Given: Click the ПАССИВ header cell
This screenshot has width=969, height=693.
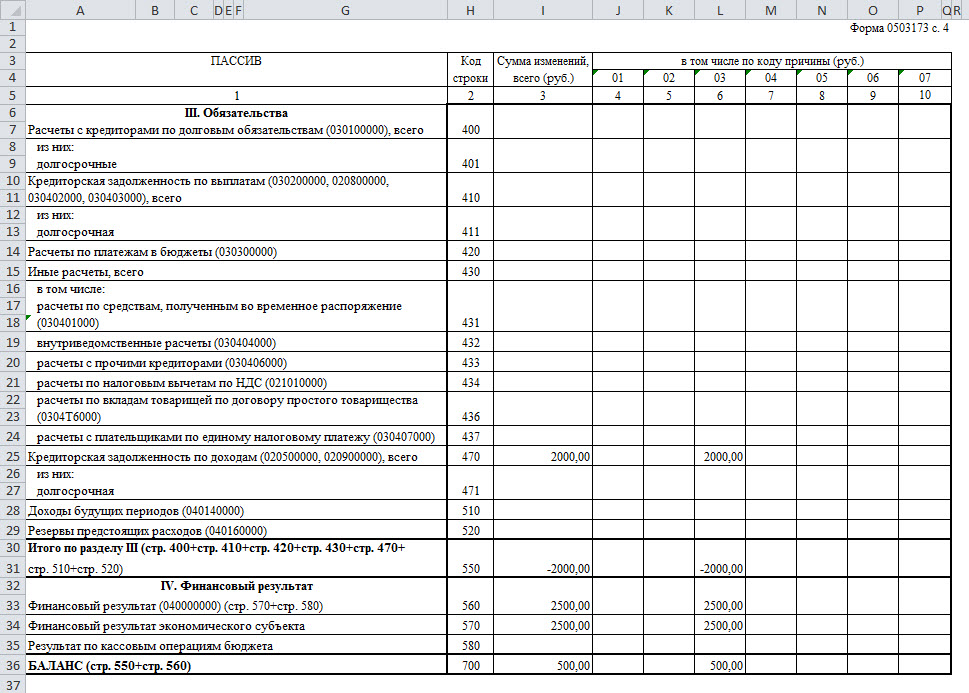Looking at the screenshot, I should point(236,61).
